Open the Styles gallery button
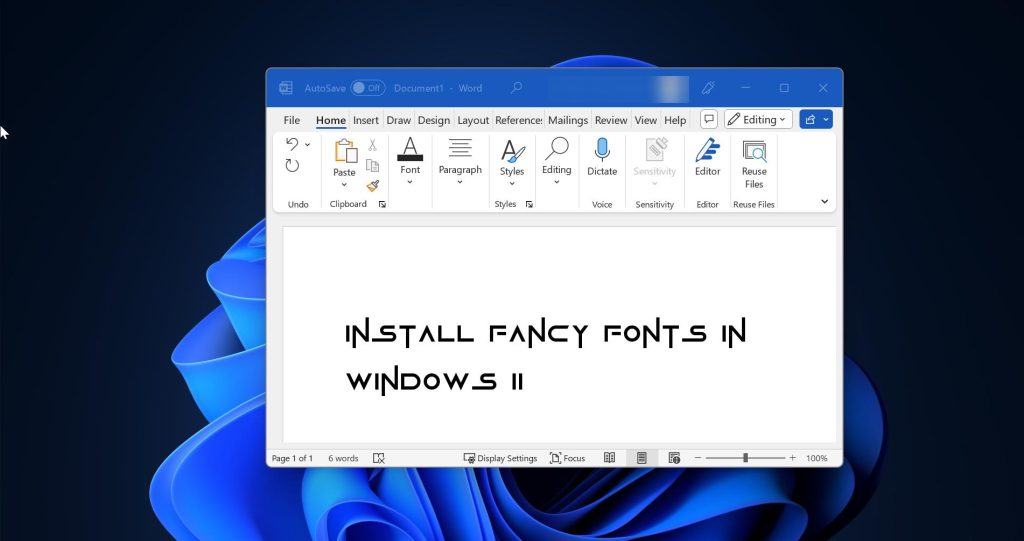Image resolution: width=1024 pixels, height=541 pixels. click(512, 163)
